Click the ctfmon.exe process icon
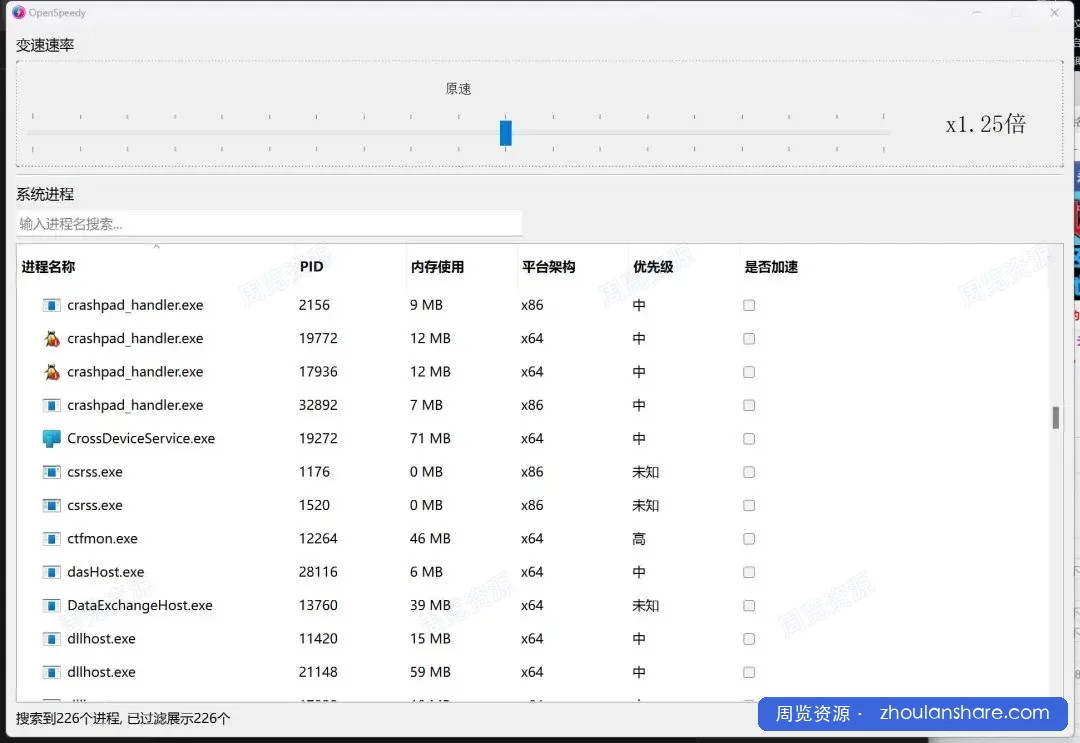1080x743 pixels. (x=52, y=538)
